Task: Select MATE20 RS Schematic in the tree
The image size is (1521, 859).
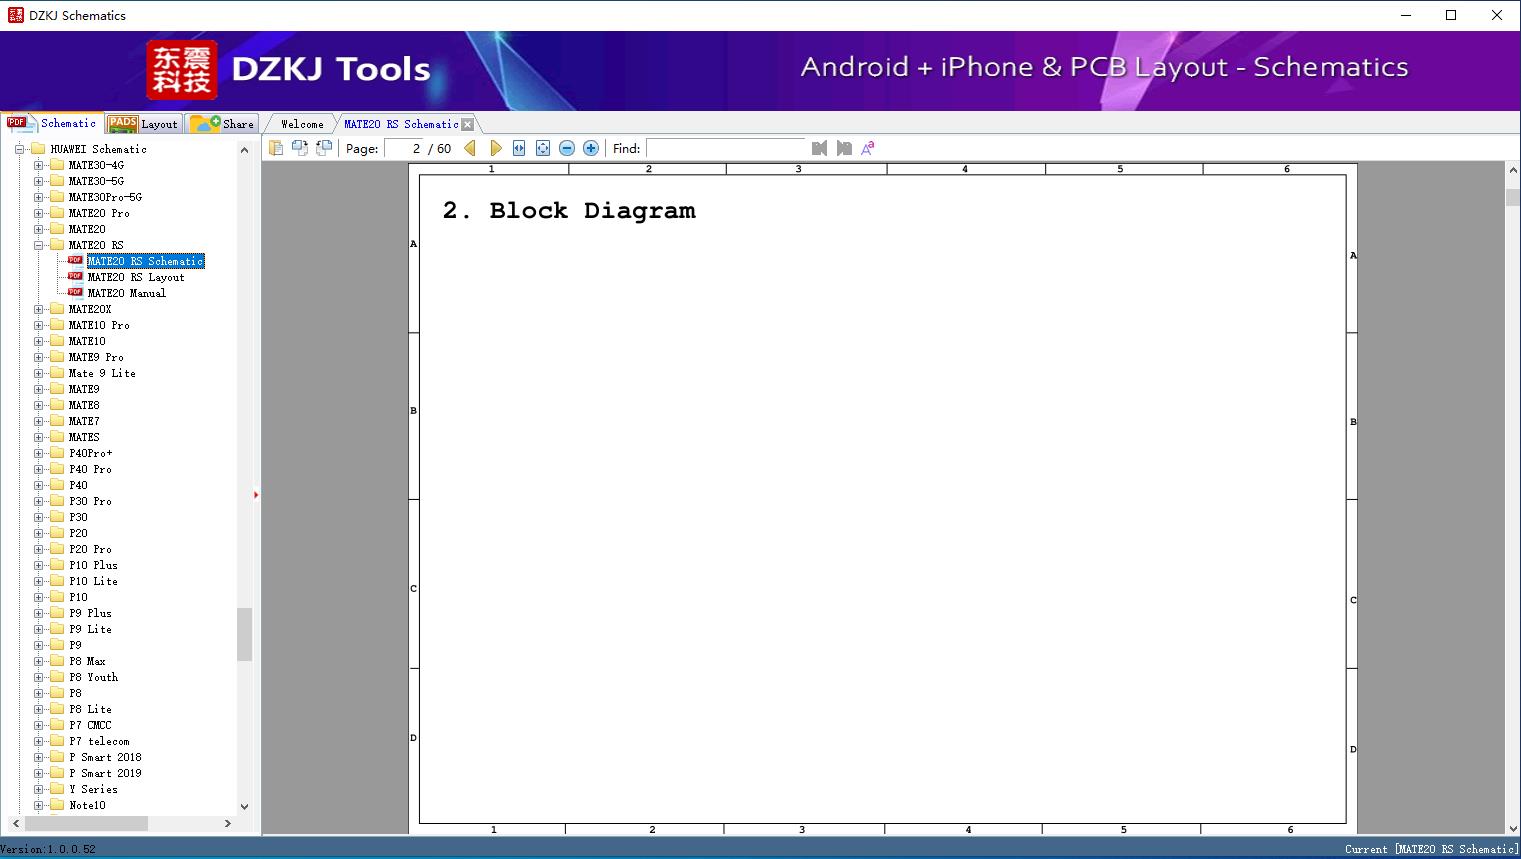Action: 146,261
